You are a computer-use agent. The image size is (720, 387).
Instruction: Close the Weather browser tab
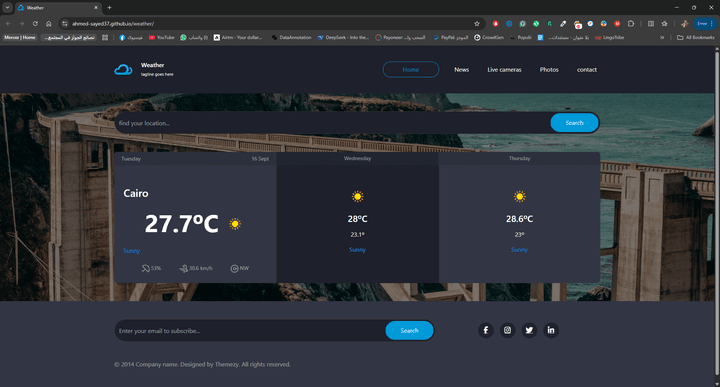[96, 7]
